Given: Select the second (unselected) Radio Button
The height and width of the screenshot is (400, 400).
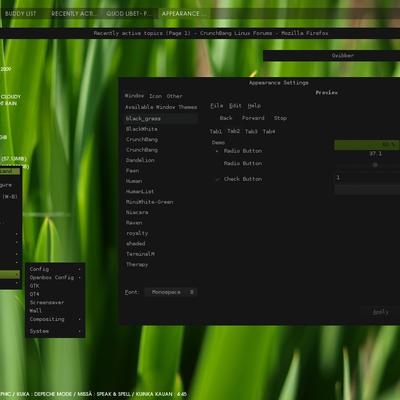Looking at the screenshot, I should click(x=239, y=163).
